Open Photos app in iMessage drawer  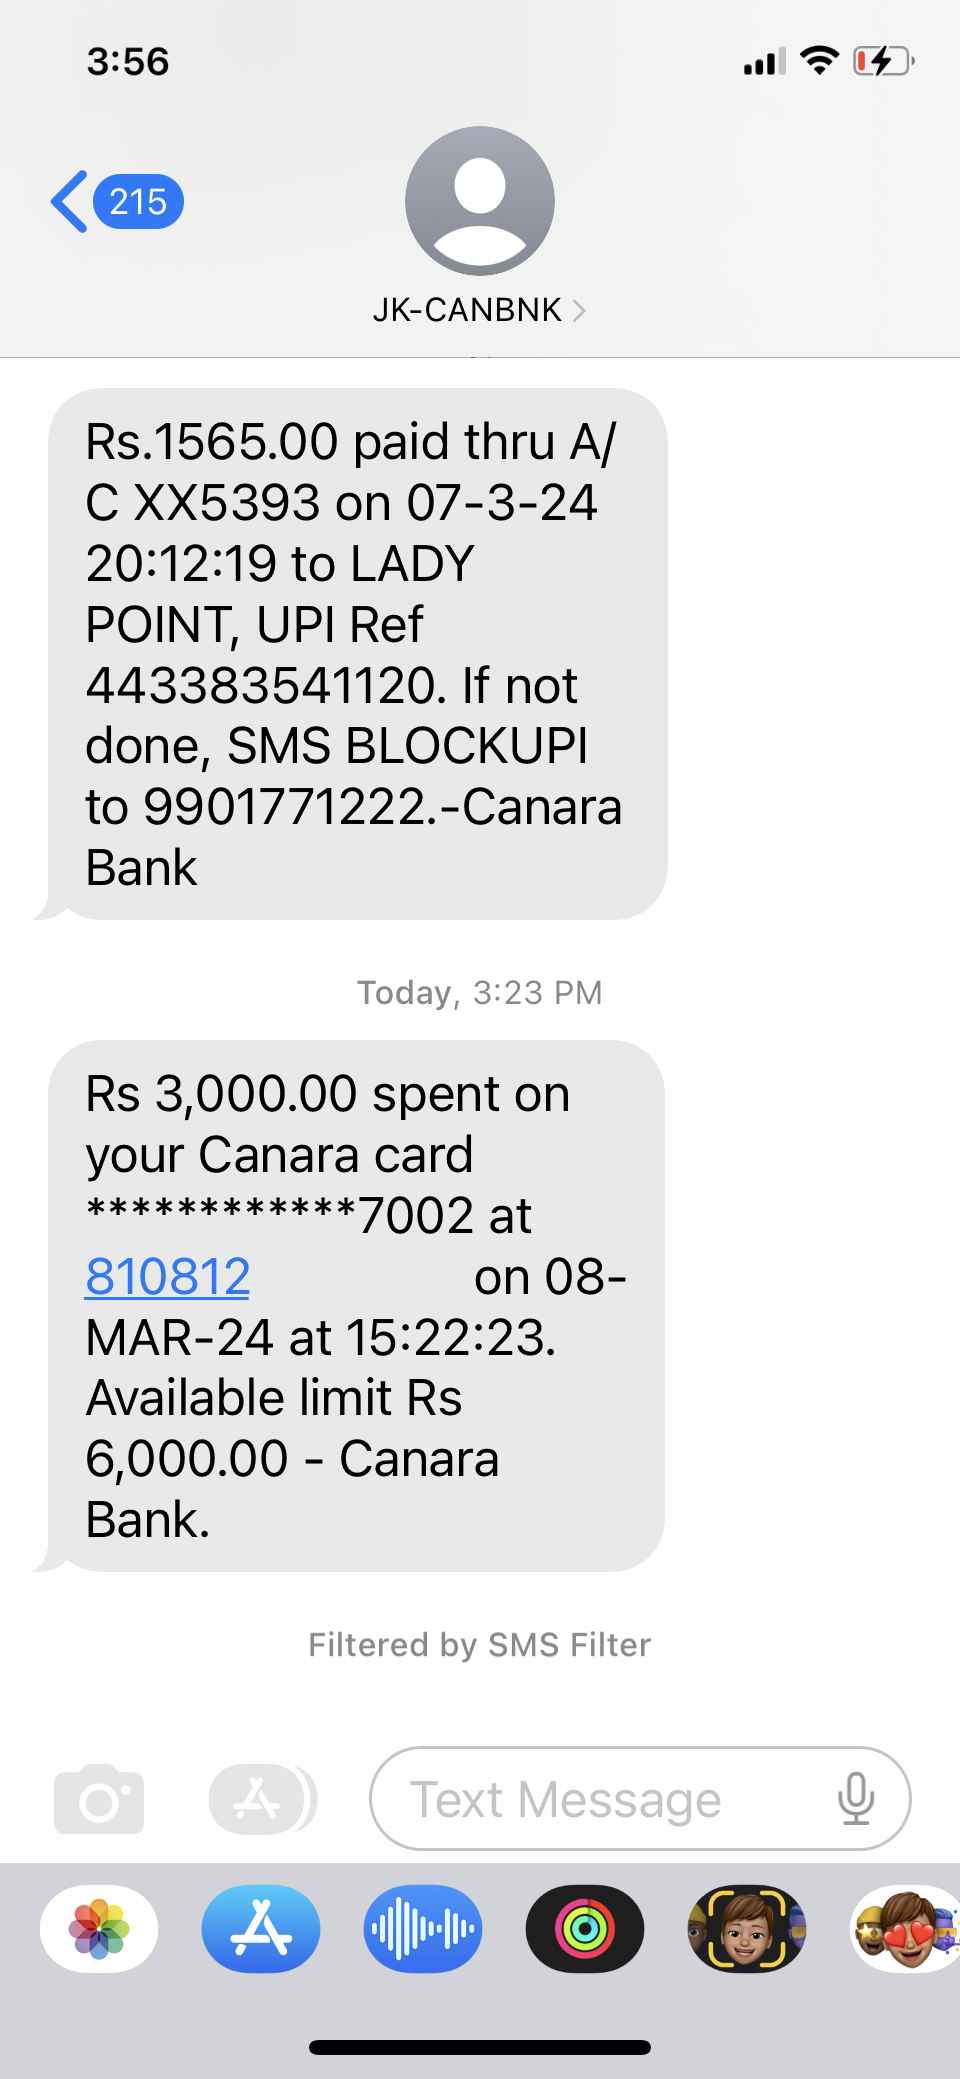click(99, 1929)
